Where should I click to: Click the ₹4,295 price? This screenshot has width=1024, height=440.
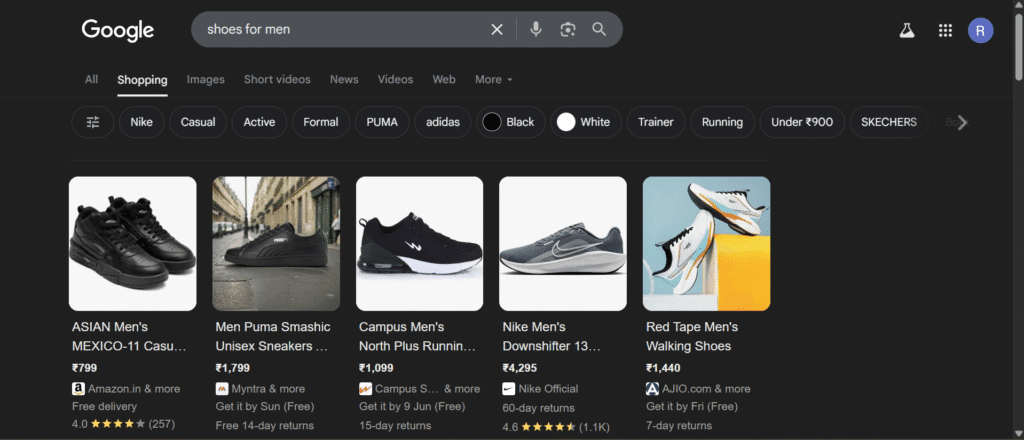[x=520, y=368]
